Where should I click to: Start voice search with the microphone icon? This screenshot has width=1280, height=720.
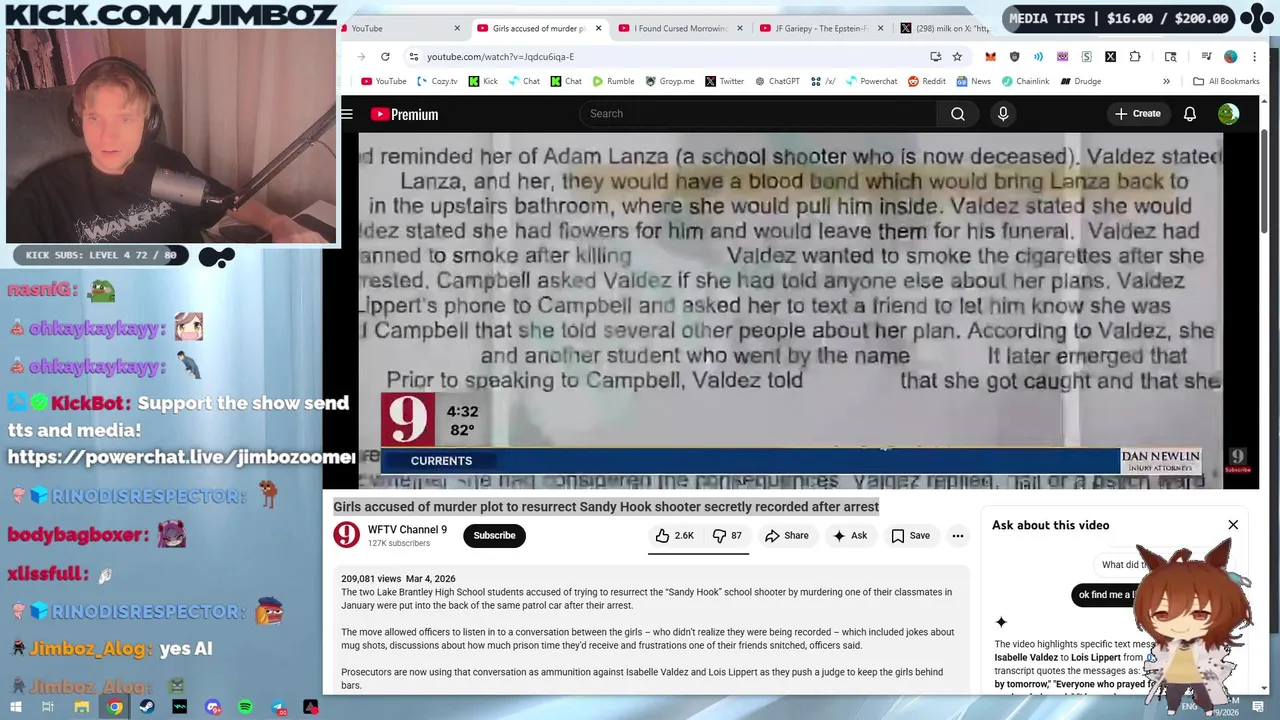click(x=1003, y=114)
